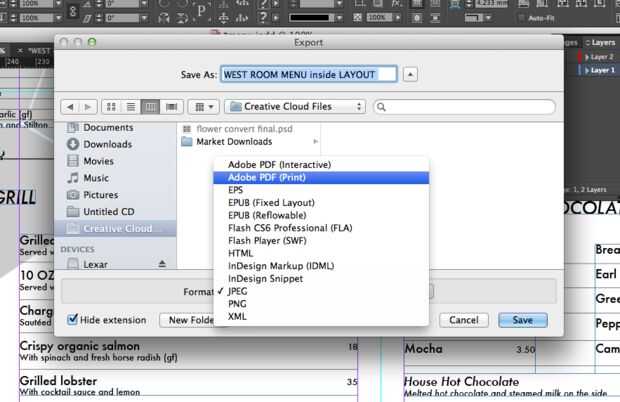Eject the Lexar drive
620x402 pixels.
(162, 264)
